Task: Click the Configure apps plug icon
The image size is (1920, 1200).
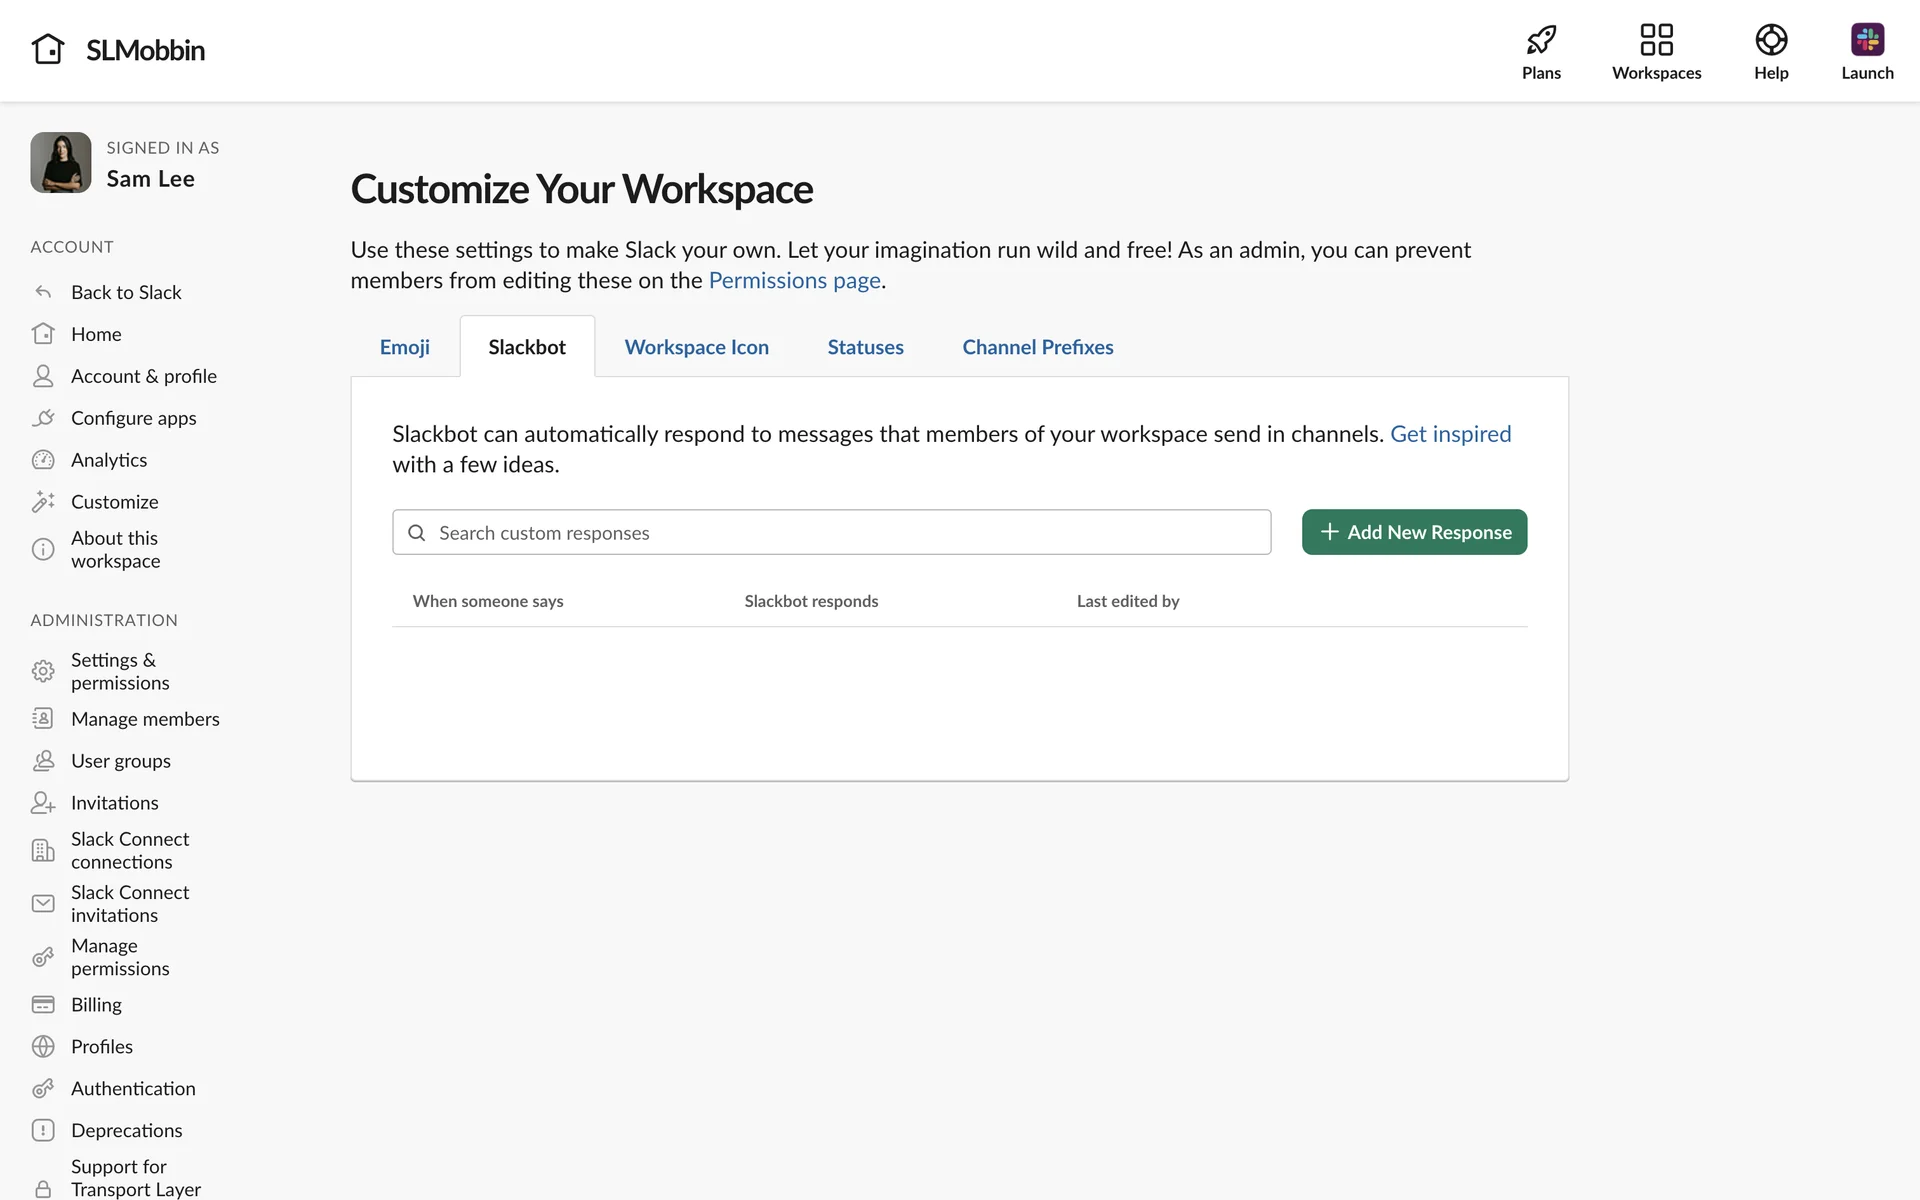Action: [x=43, y=418]
